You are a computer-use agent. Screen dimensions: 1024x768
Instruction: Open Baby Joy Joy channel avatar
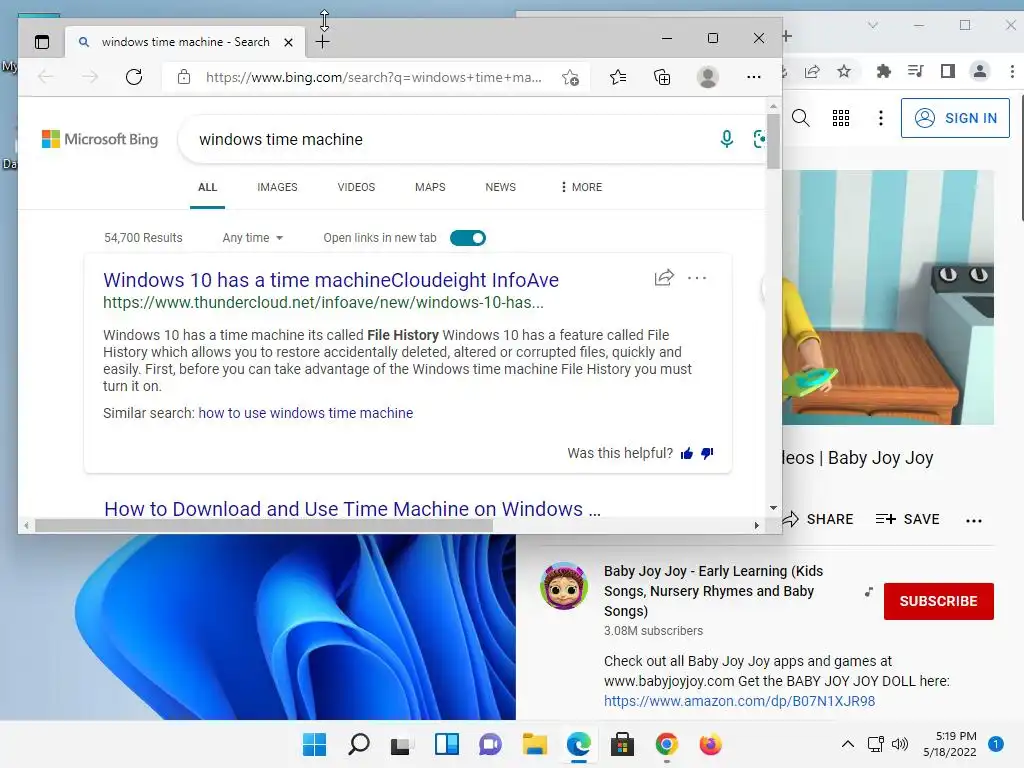click(564, 586)
